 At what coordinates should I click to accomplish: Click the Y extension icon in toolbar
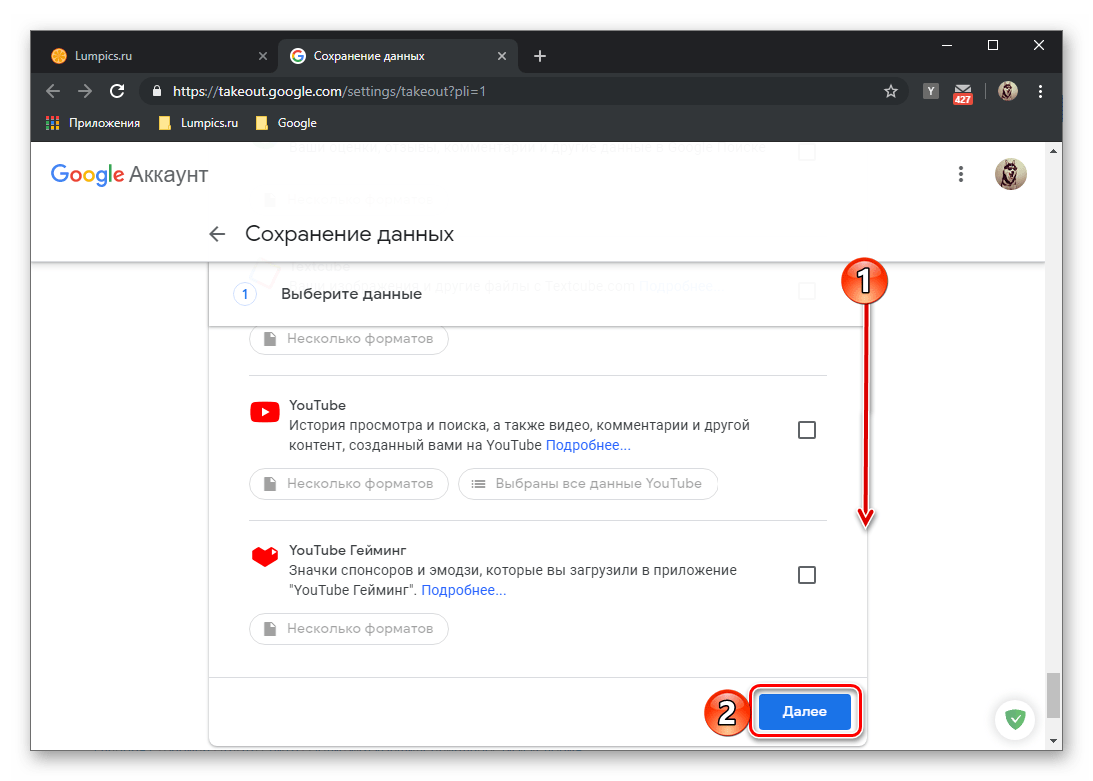[x=931, y=91]
